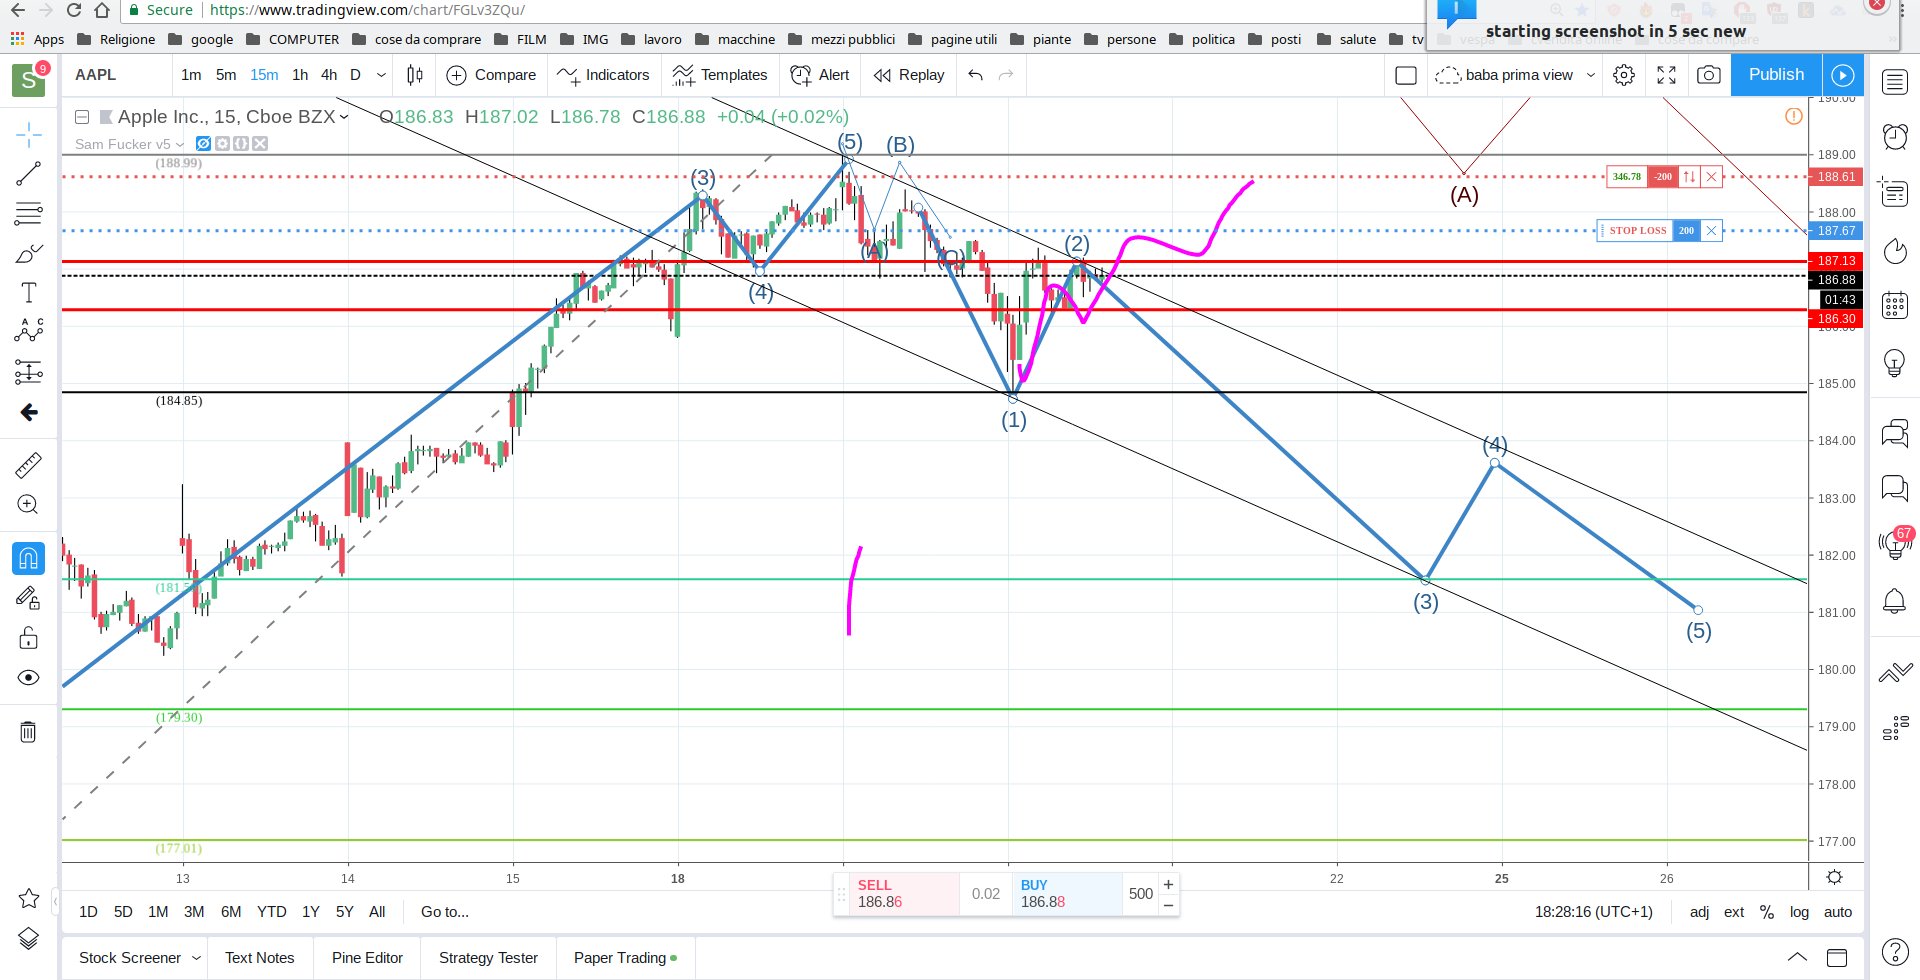Open the Text Notes tab
This screenshot has width=1920, height=980.
(x=260, y=958)
